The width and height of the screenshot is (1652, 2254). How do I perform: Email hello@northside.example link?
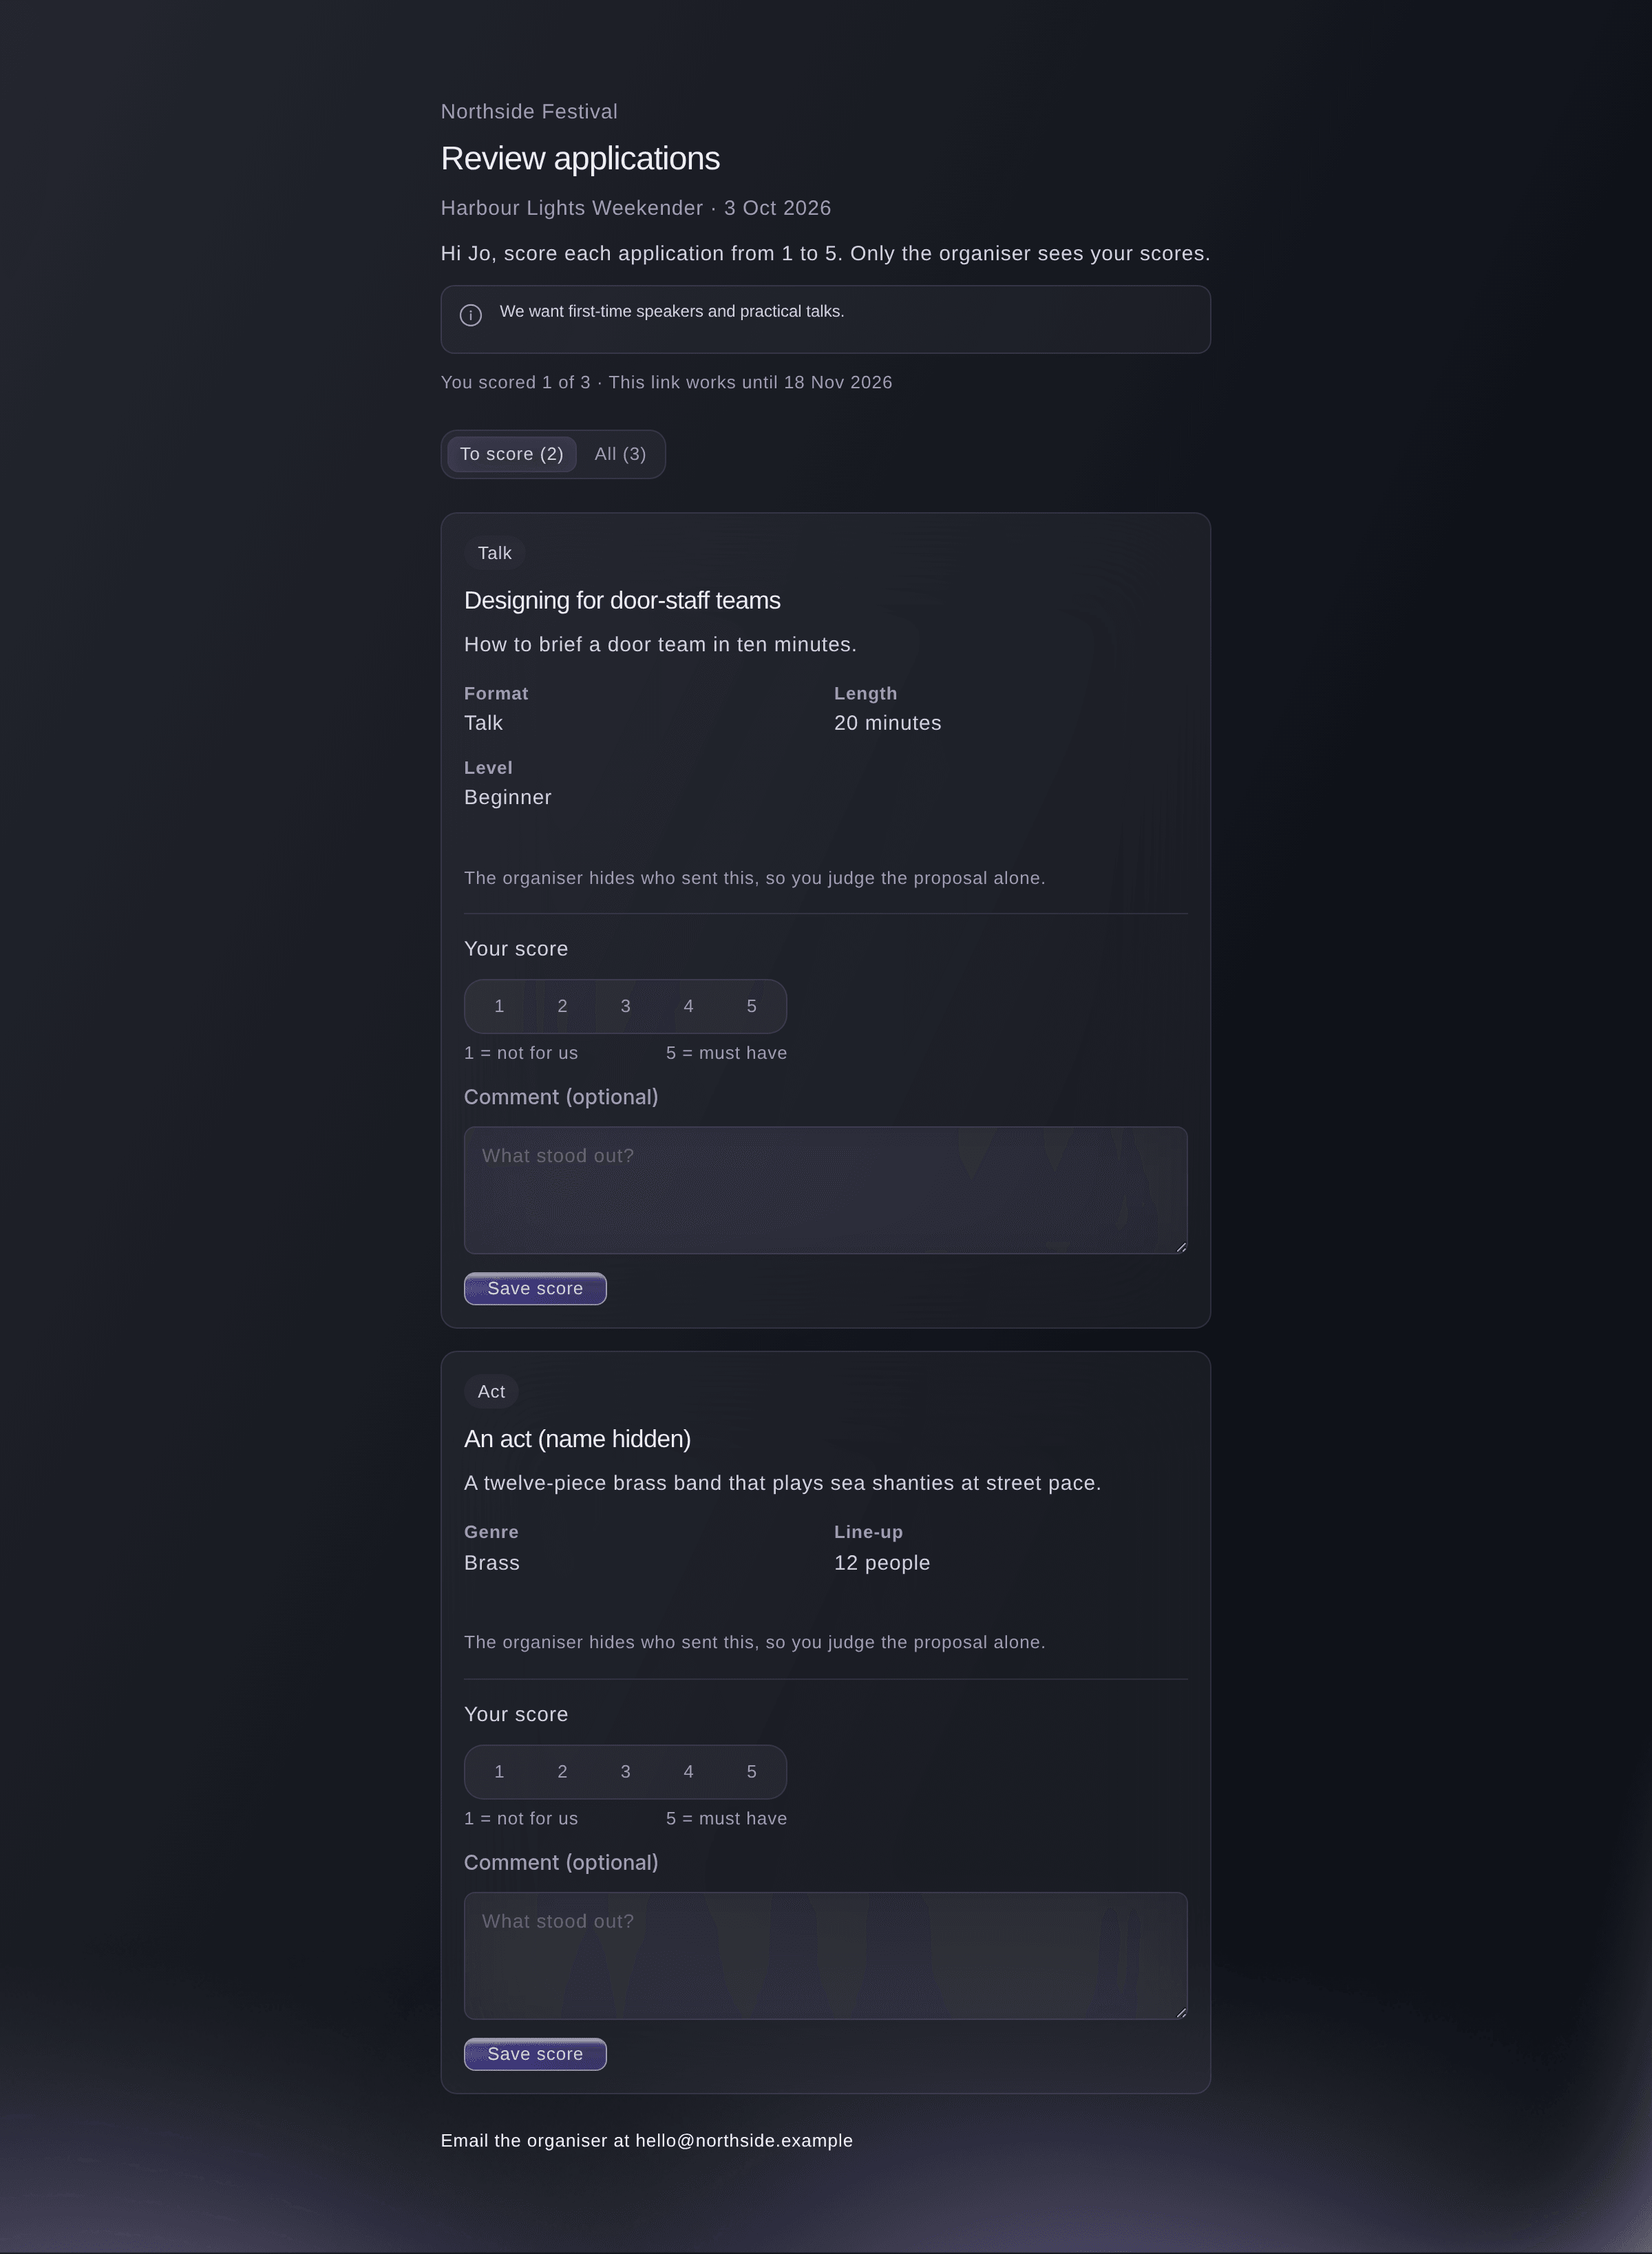point(744,2141)
